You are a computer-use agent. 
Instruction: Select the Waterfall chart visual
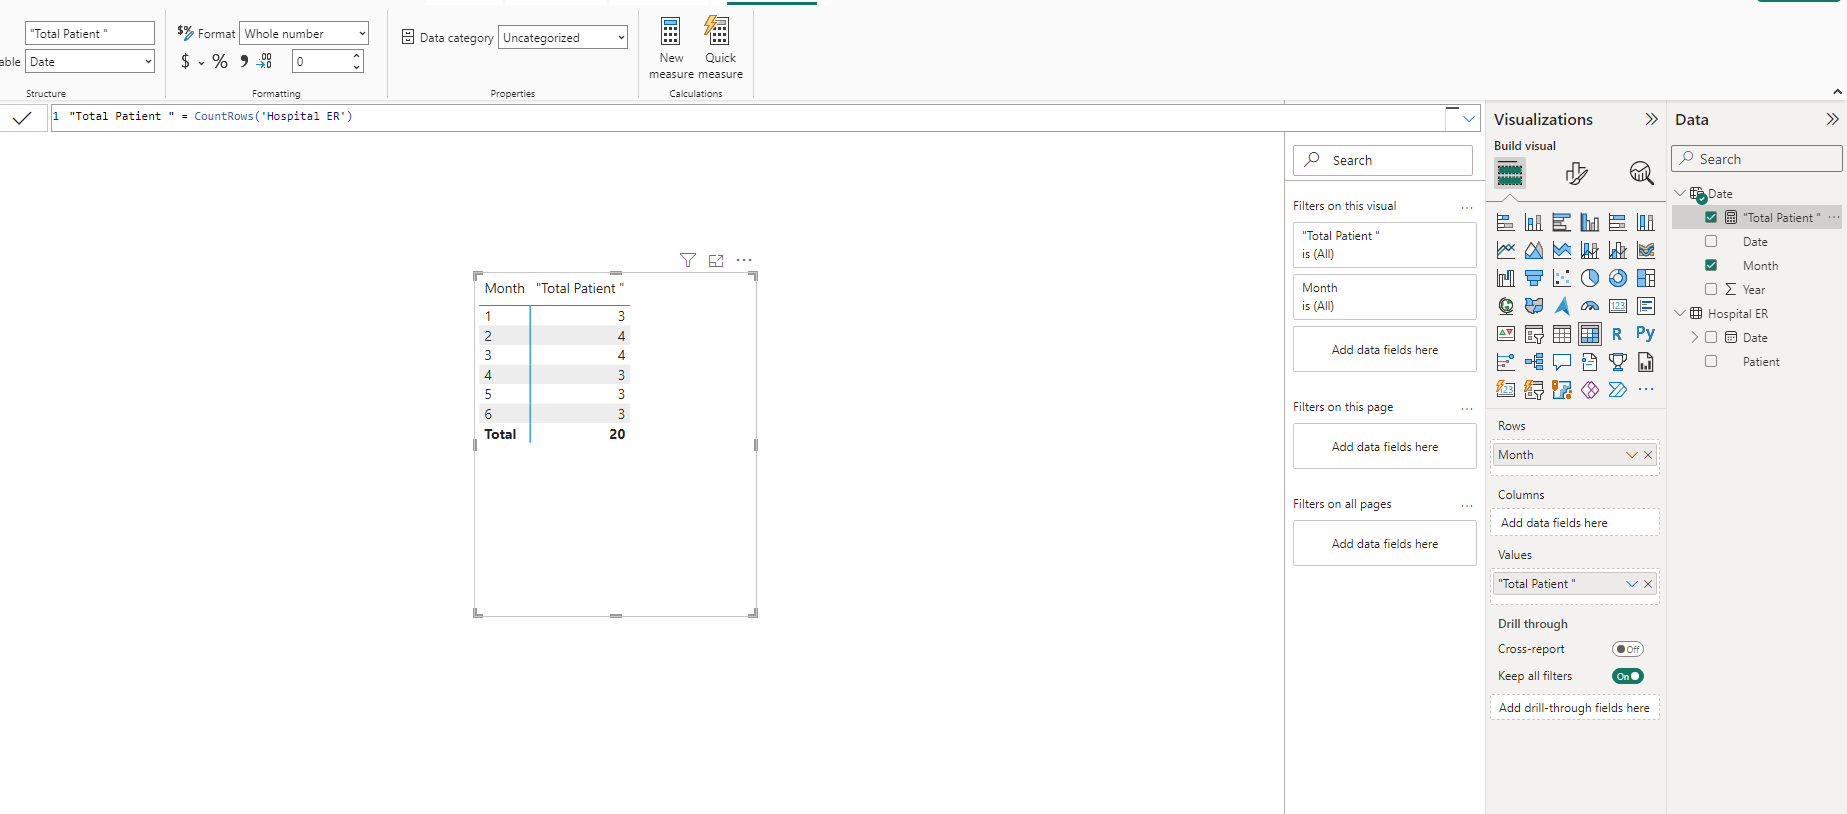[1505, 278]
